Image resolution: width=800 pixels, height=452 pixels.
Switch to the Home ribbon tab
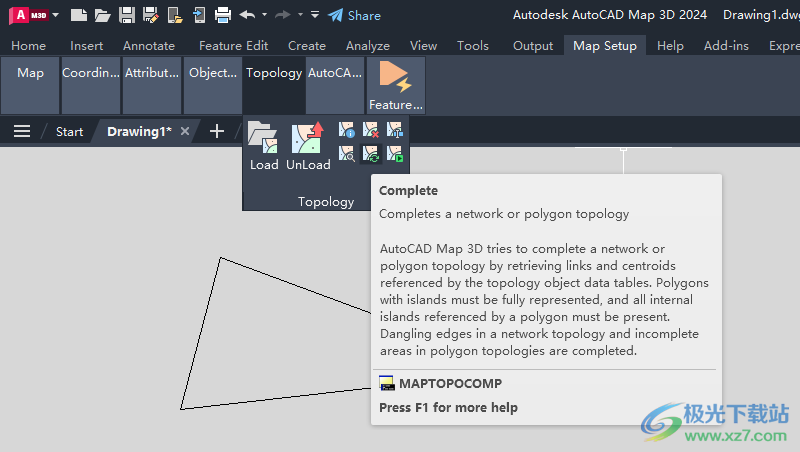(x=29, y=46)
